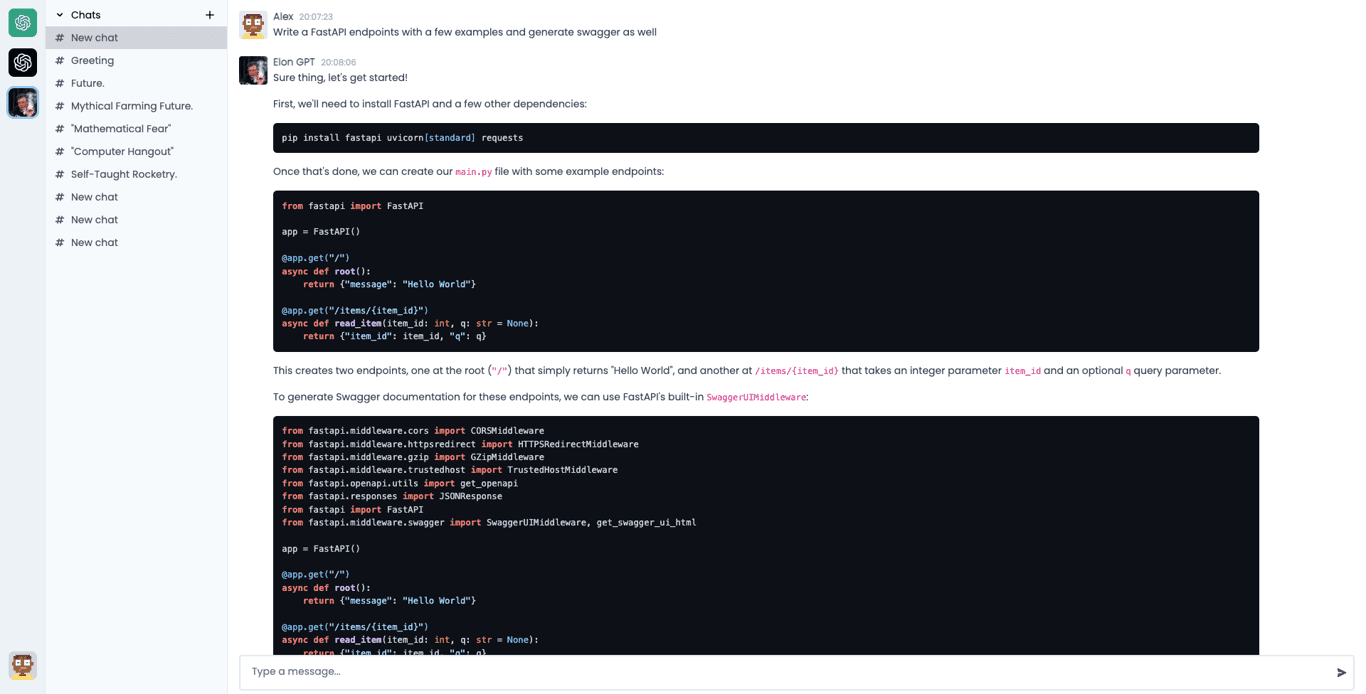Click Elon GPT's profile picture next to his reply
Screen dimensions: 1366x694
click(252, 70)
